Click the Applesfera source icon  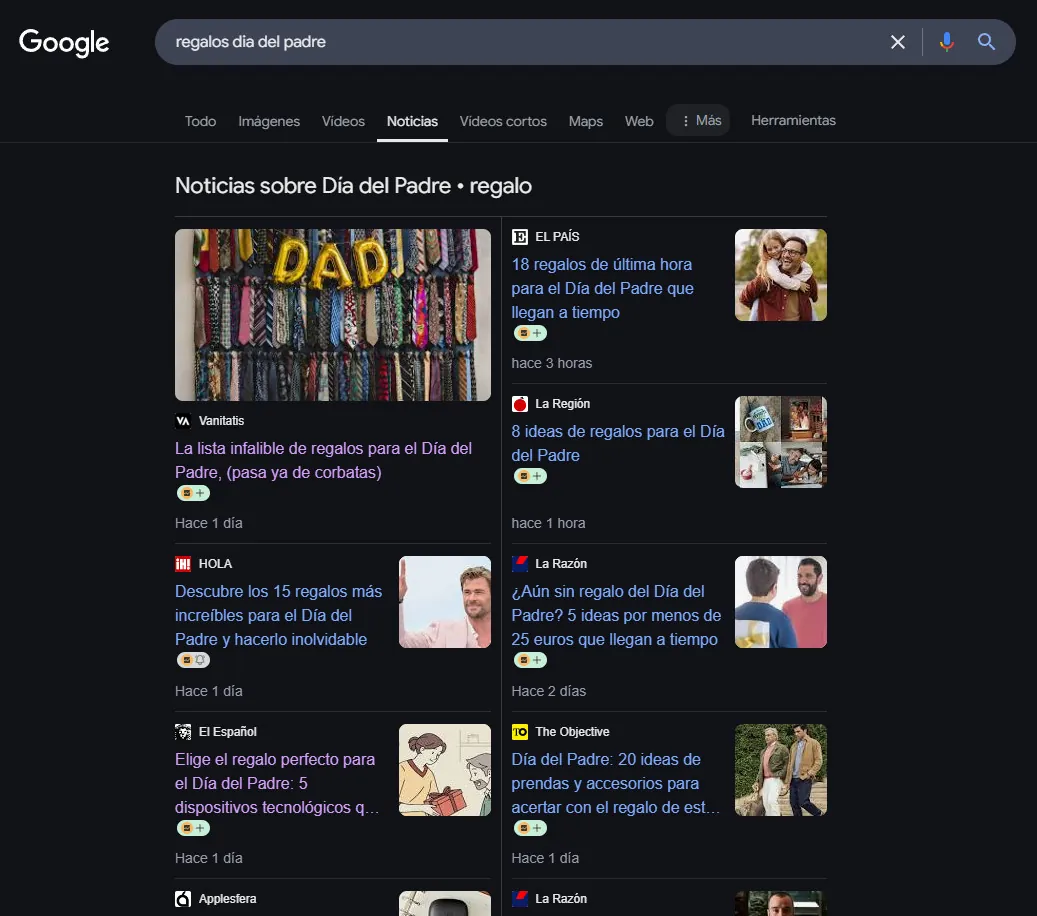tap(183, 899)
